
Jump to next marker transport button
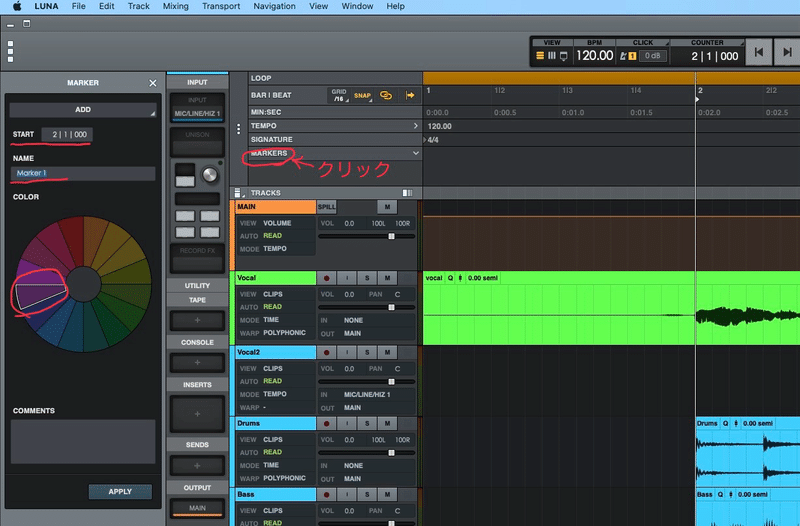coord(787,52)
